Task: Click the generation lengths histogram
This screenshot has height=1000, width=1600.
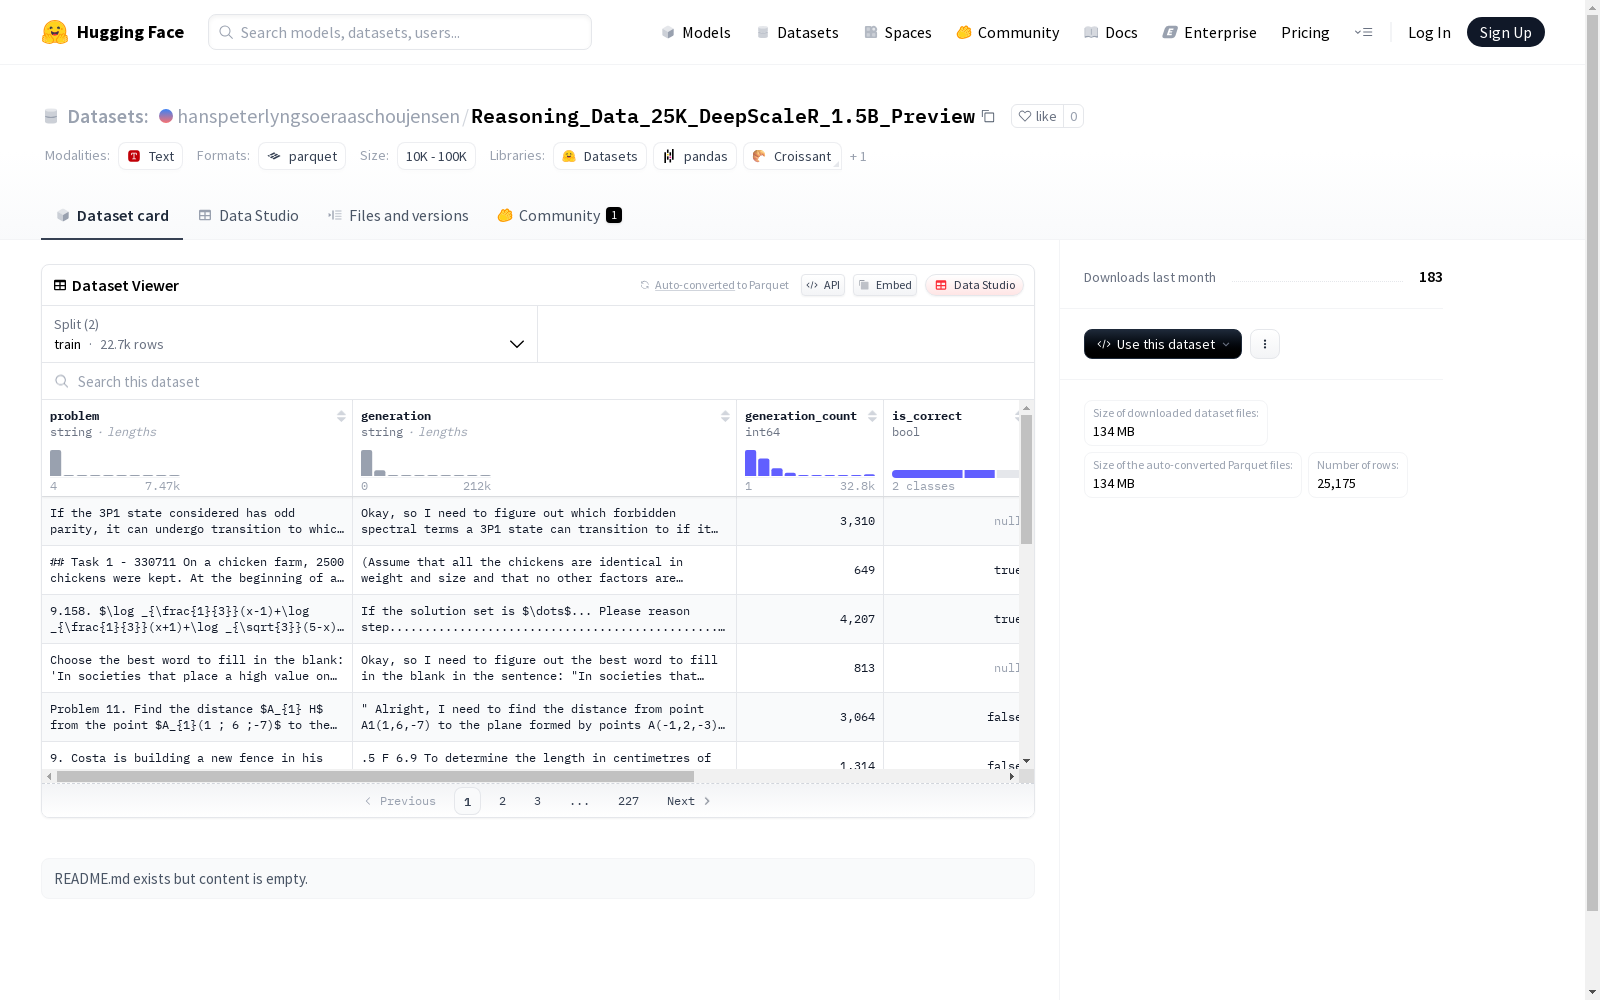Action: pos(426,462)
